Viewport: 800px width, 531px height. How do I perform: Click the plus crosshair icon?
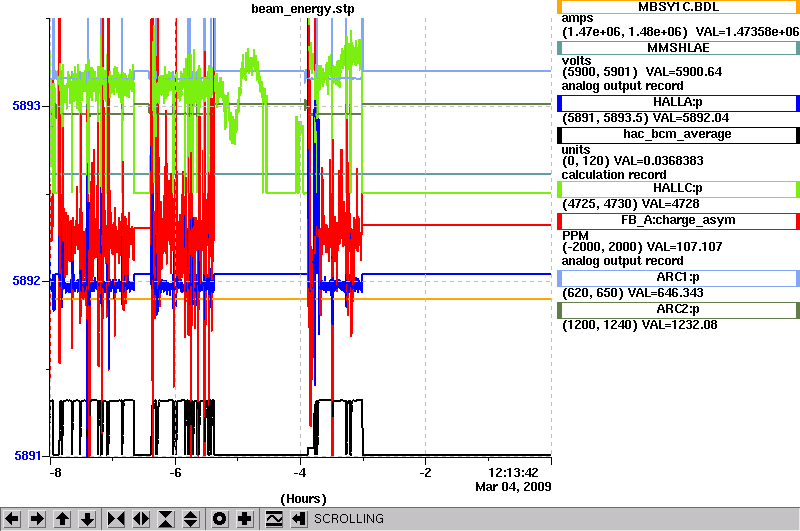click(245, 519)
